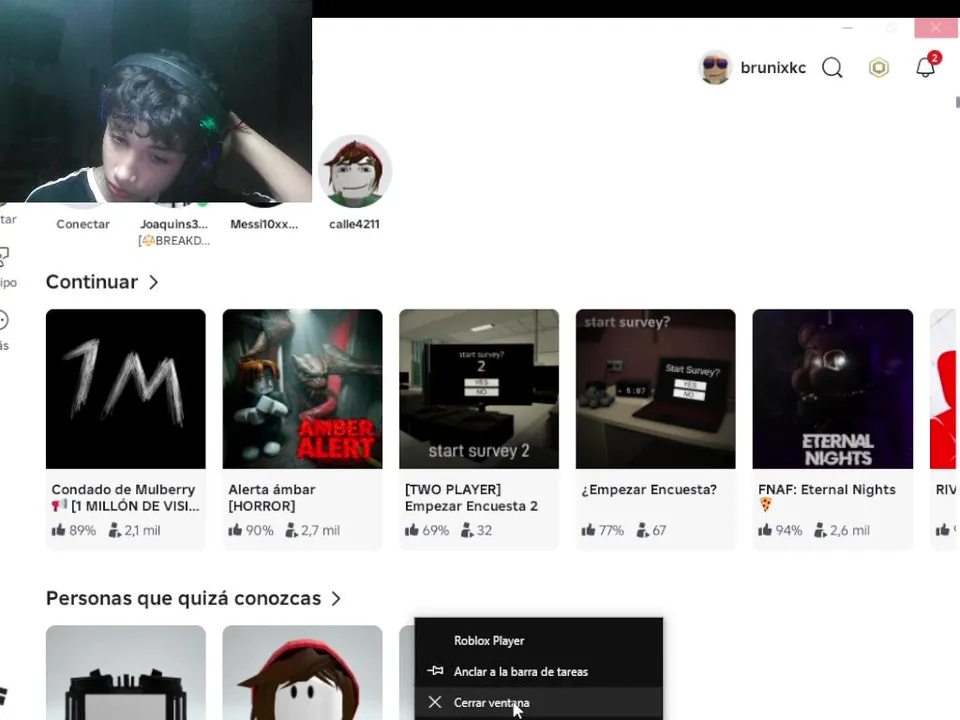Image resolution: width=960 pixels, height=720 pixels.
Task: Expand the Continuar arrow chevron
Action: coord(154,282)
